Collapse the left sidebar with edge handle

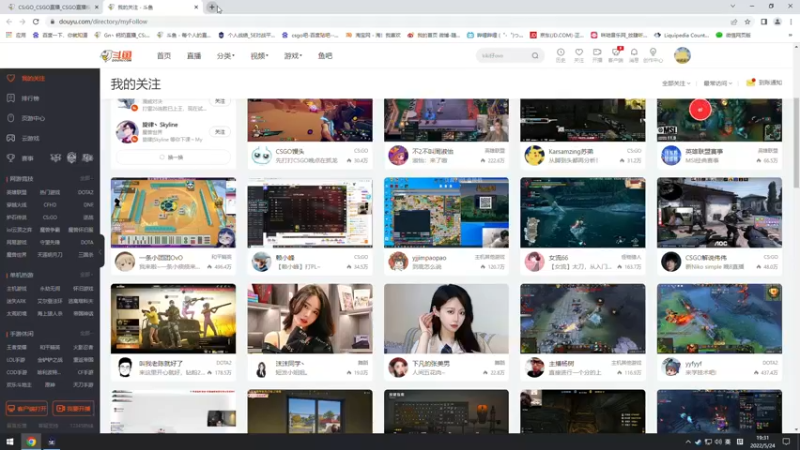click(101, 252)
